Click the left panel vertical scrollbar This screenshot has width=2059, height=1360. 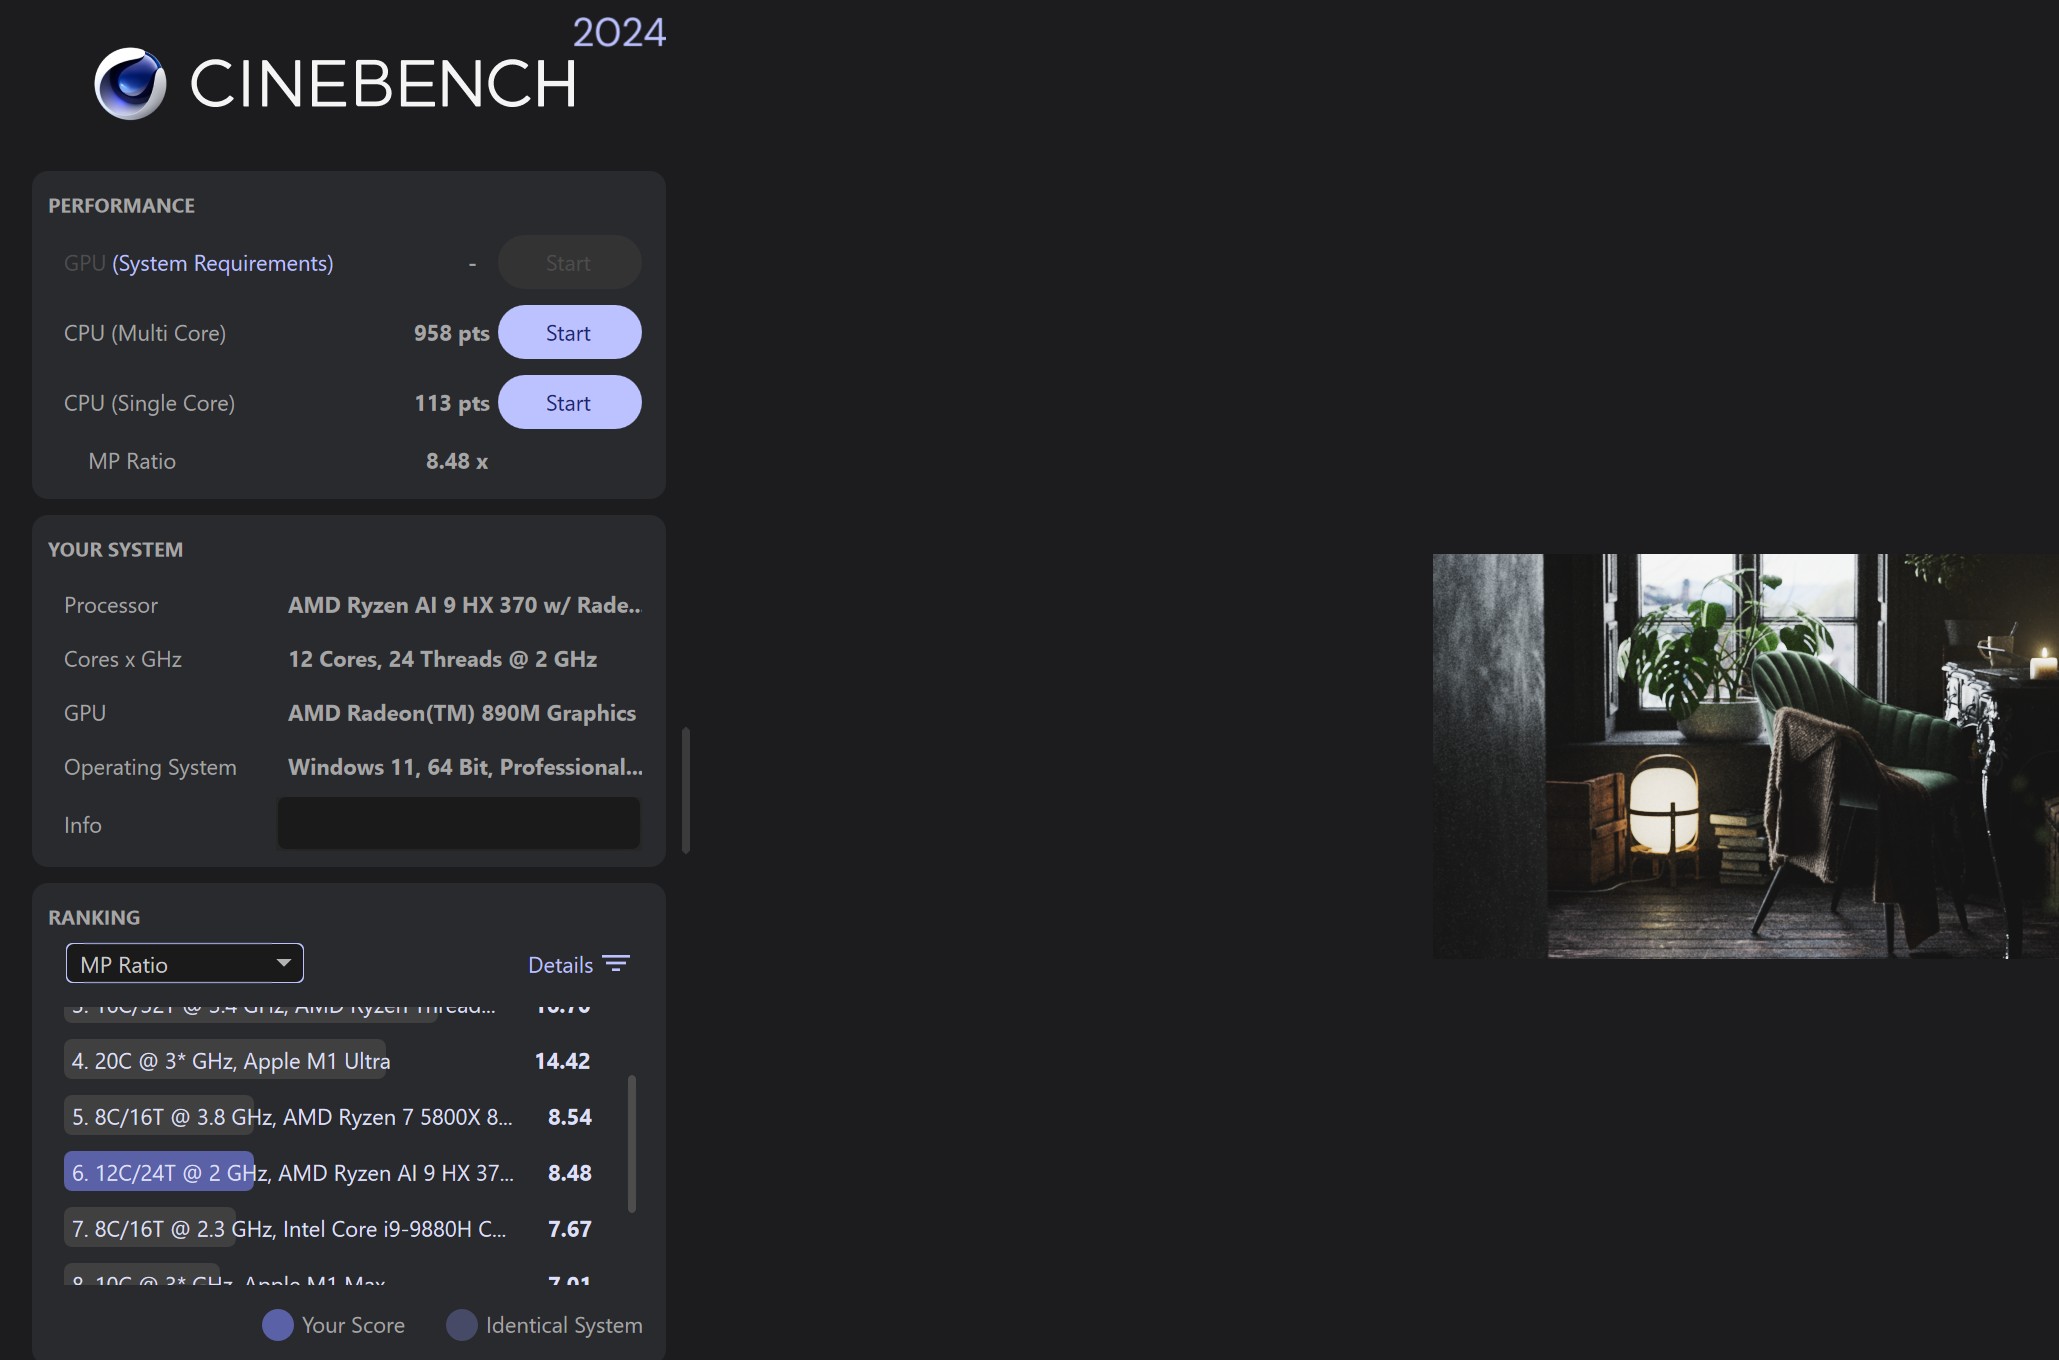coord(686,790)
